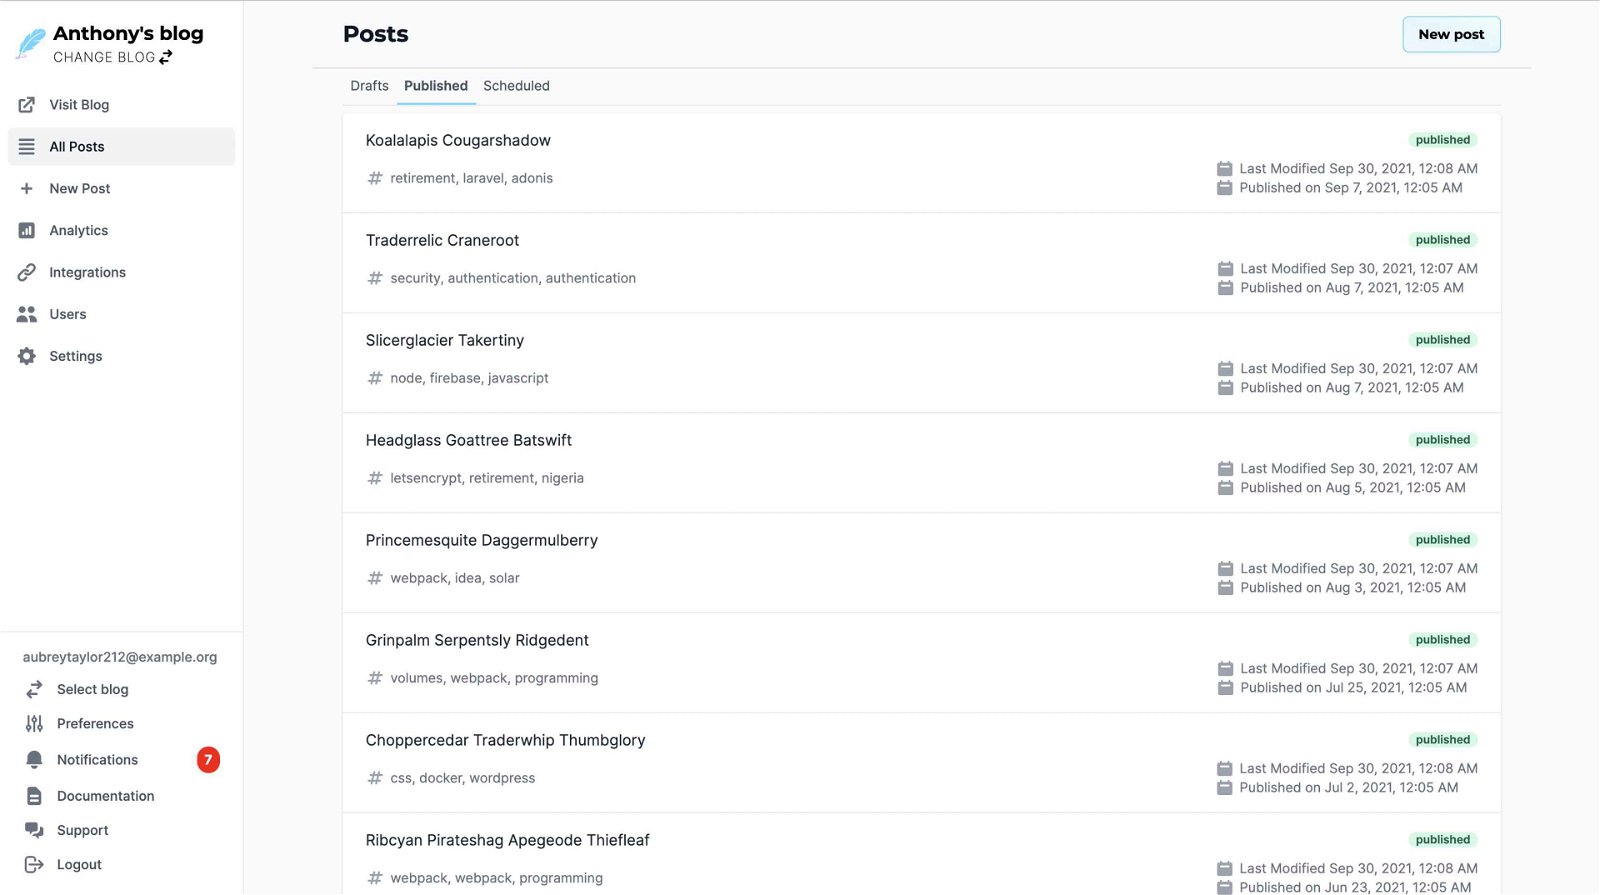Image resolution: width=1600 pixels, height=895 pixels.
Task: Click the Integrations link icon
Action: point(27,273)
